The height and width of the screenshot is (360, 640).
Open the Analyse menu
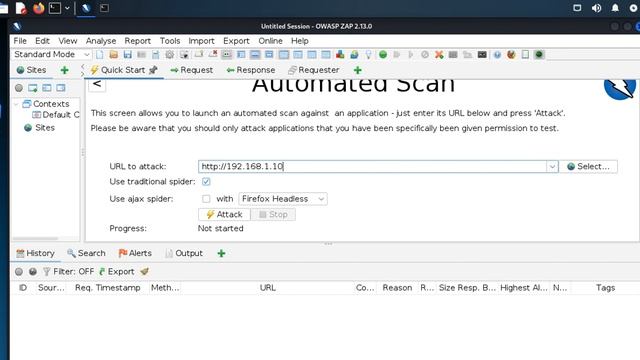coord(101,41)
